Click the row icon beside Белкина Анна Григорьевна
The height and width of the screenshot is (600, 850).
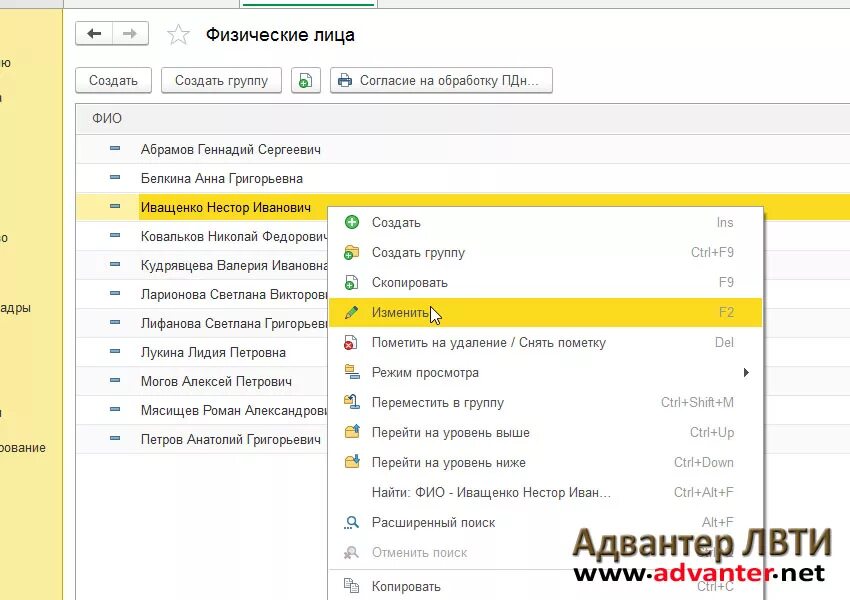(x=114, y=177)
